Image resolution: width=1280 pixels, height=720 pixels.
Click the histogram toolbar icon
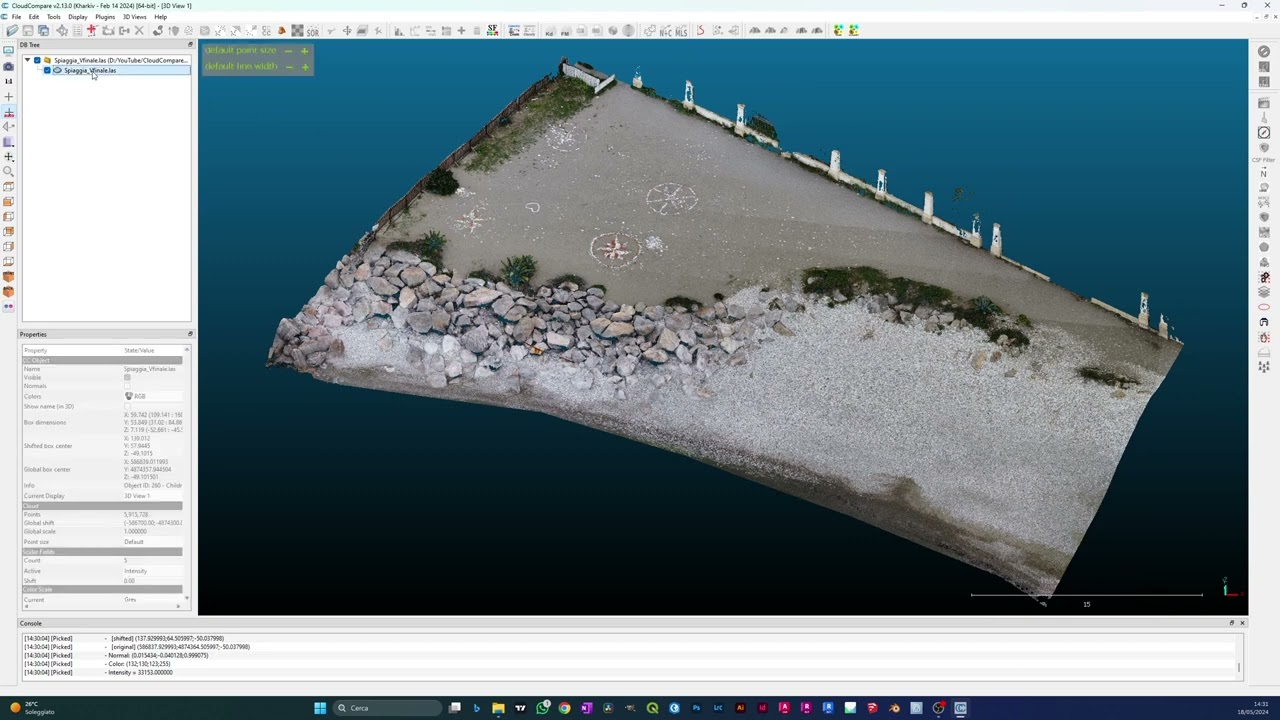click(399, 30)
